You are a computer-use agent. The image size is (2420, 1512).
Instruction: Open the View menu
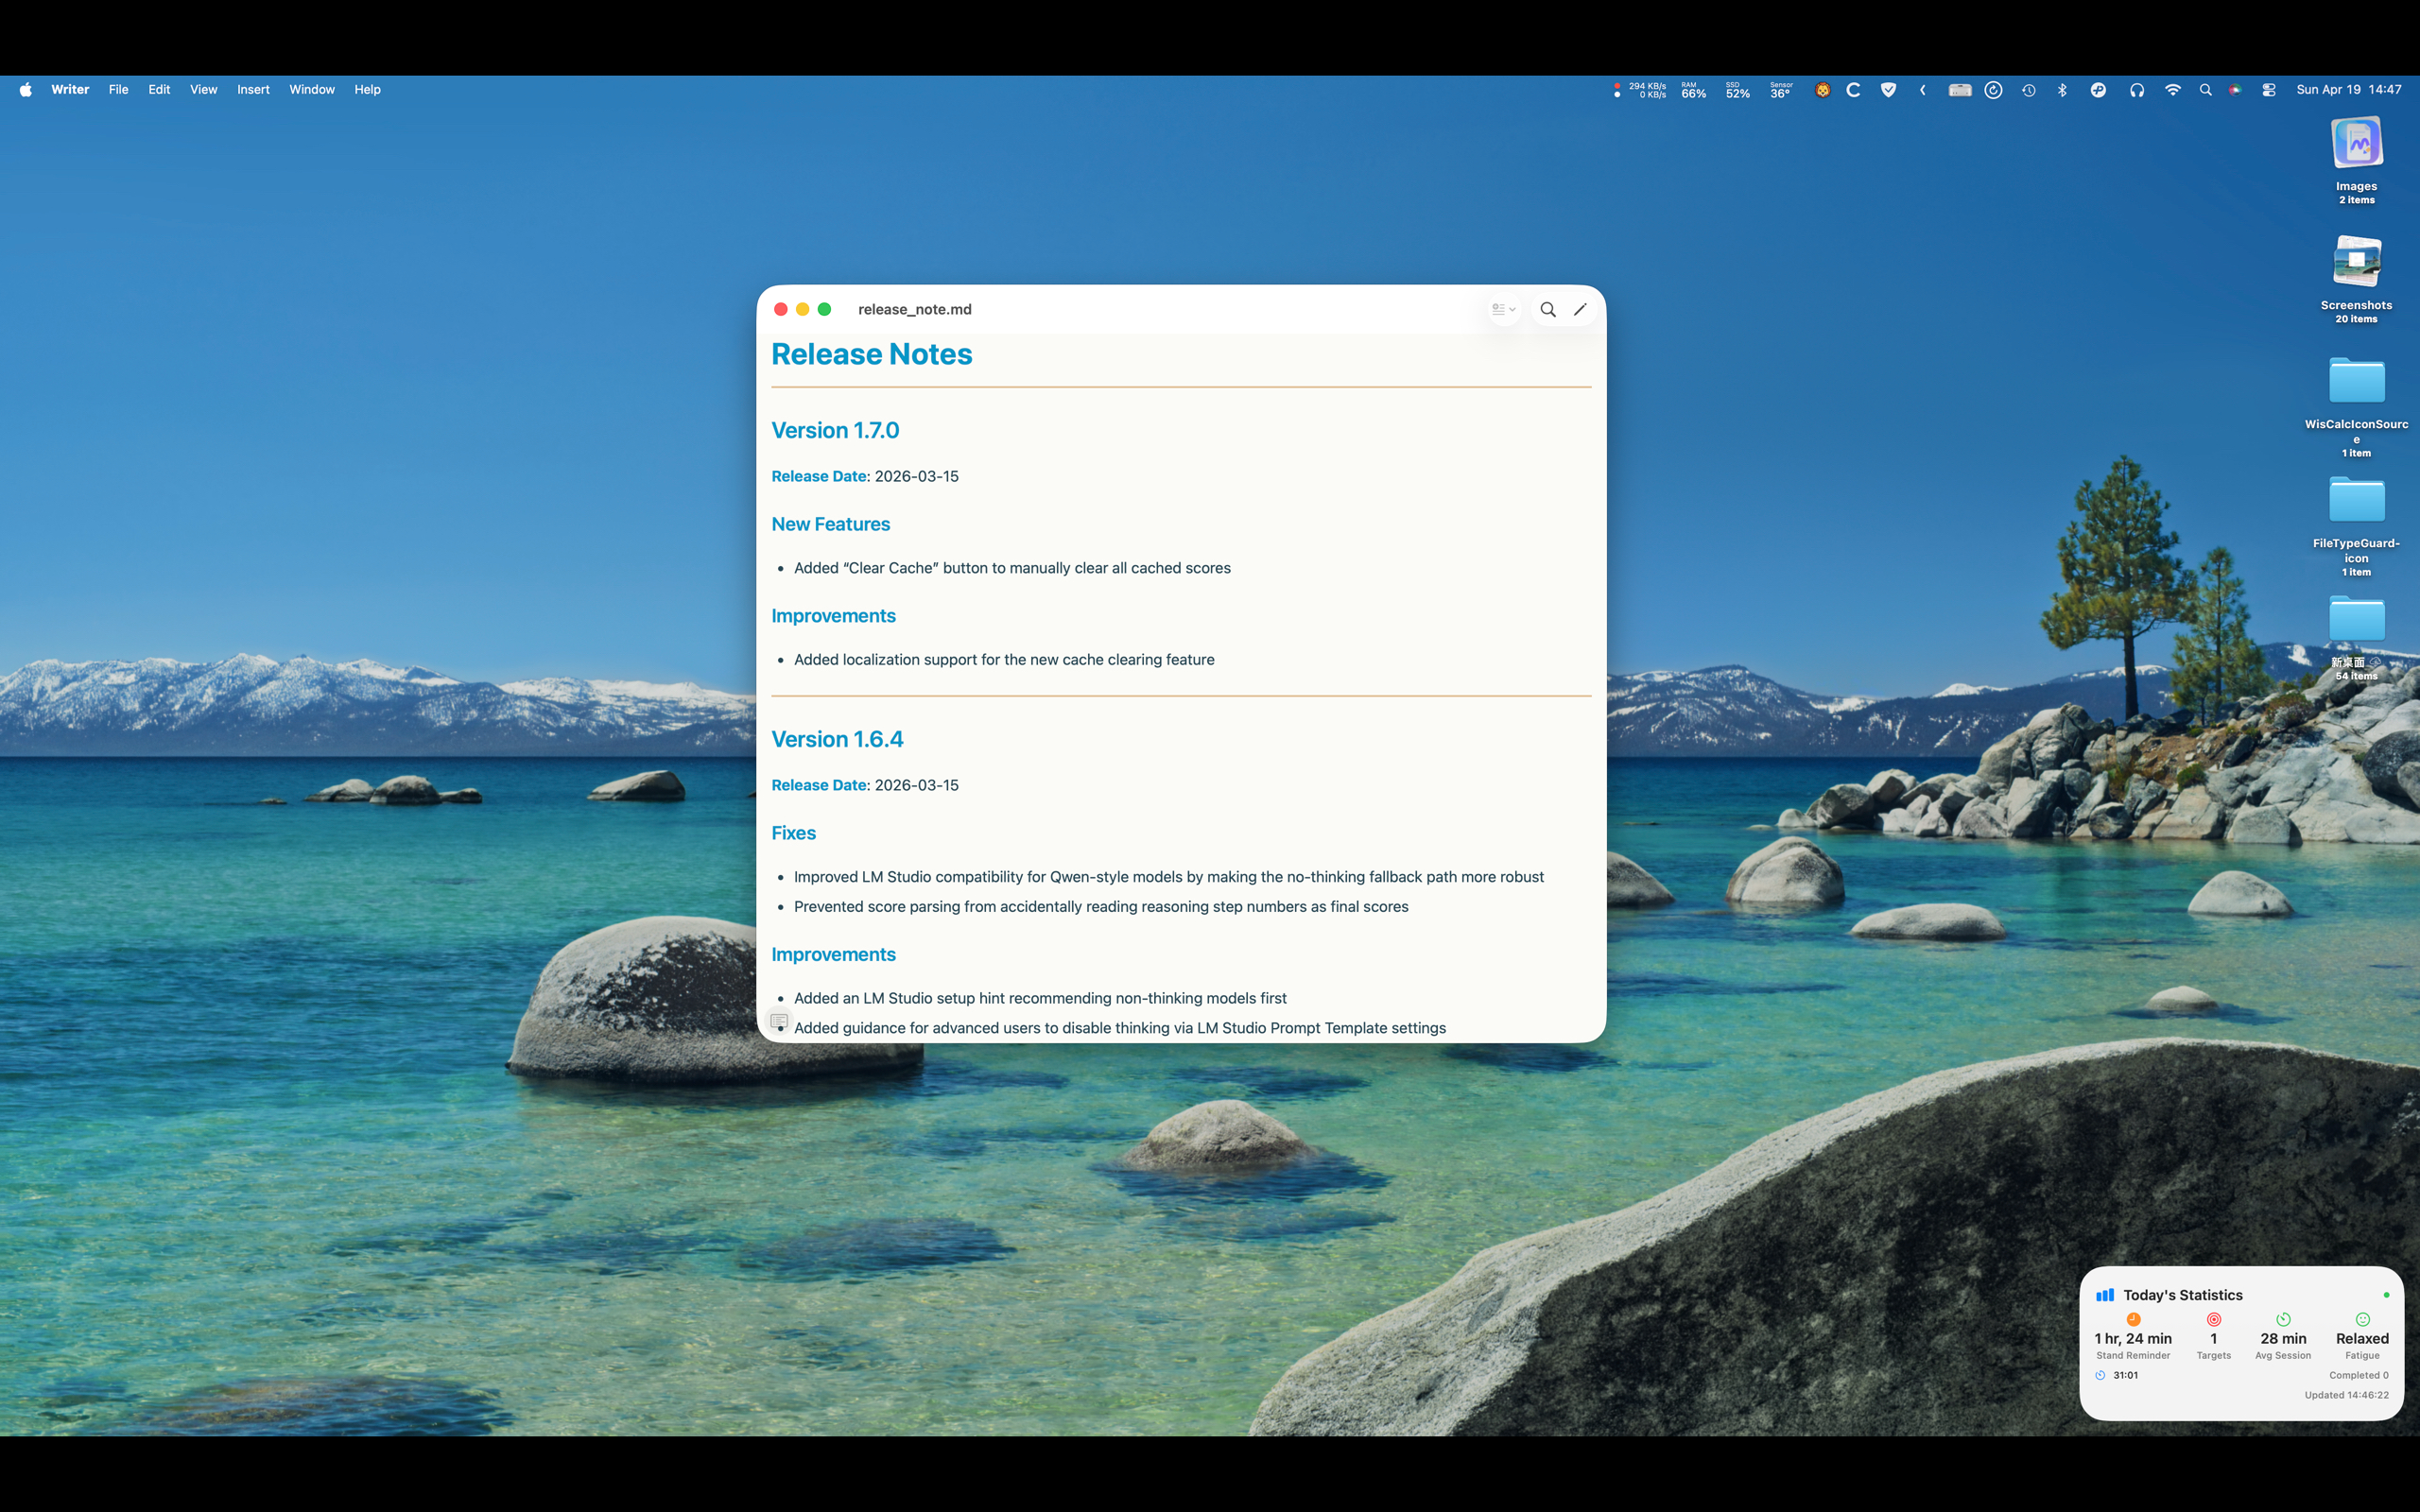click(203, 90)
